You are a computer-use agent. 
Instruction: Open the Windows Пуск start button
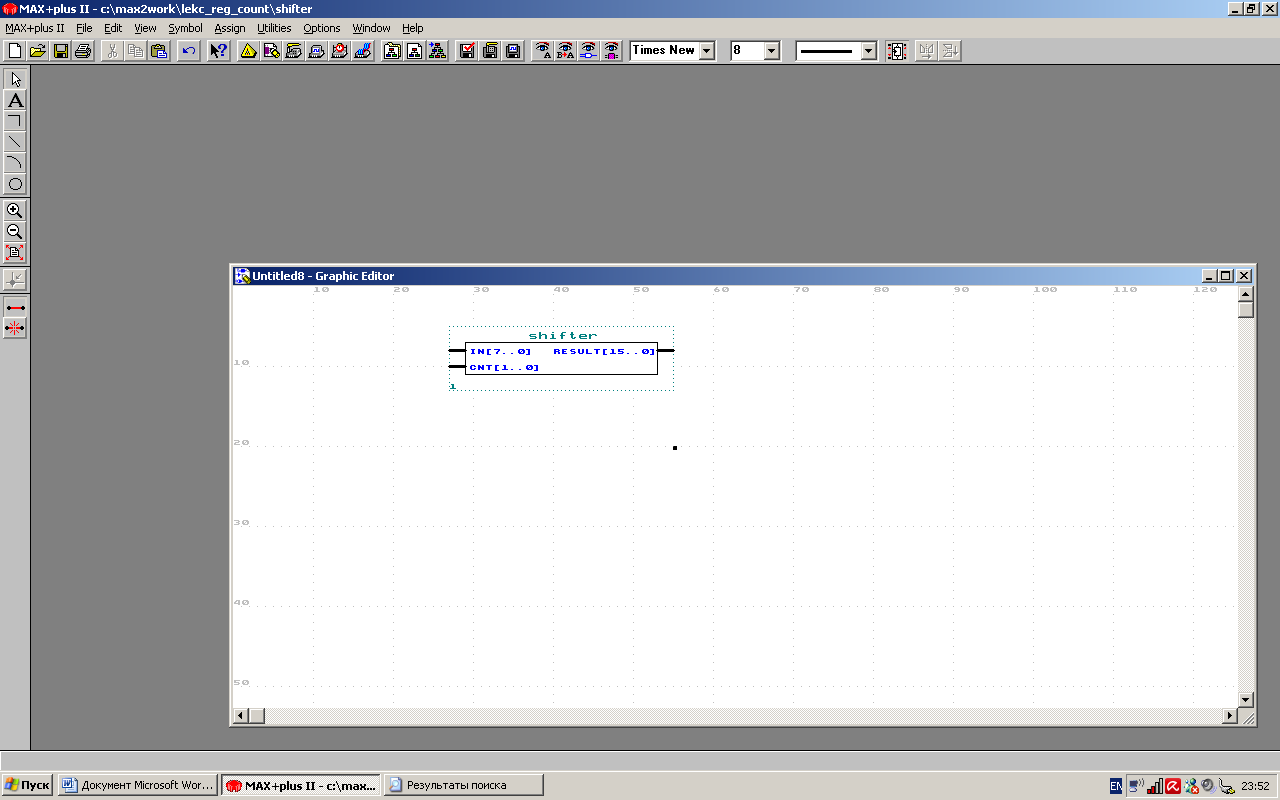pos(28,785)
